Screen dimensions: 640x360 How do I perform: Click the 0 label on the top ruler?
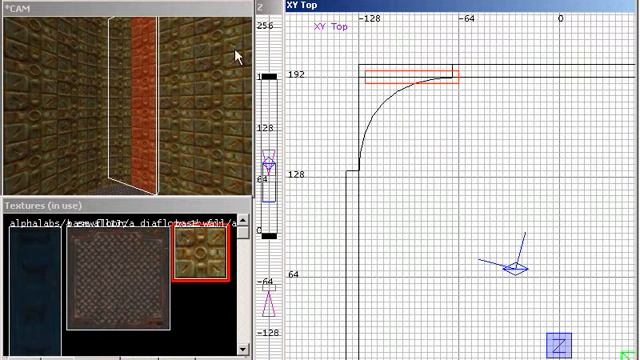click(x=561, y=18)
